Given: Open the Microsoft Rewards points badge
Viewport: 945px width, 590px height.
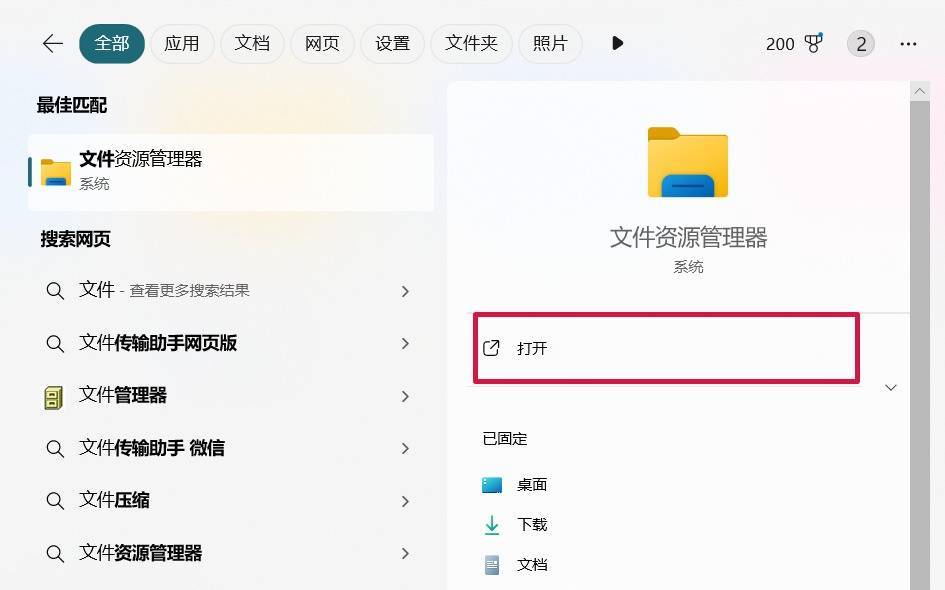Looking at the screenshot, I should (x=793, y=43).
